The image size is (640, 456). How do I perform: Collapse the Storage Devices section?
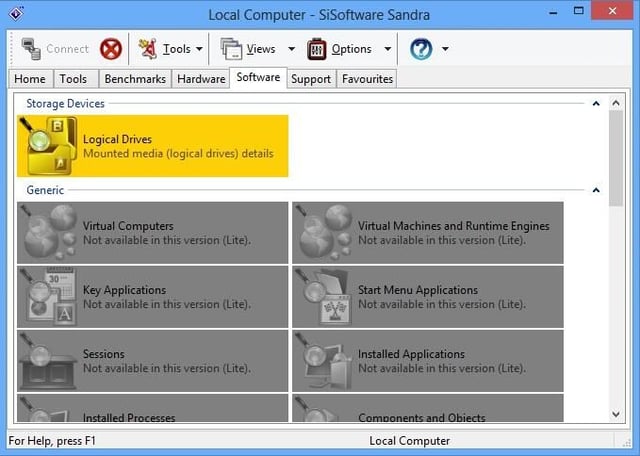coord(596,103)
